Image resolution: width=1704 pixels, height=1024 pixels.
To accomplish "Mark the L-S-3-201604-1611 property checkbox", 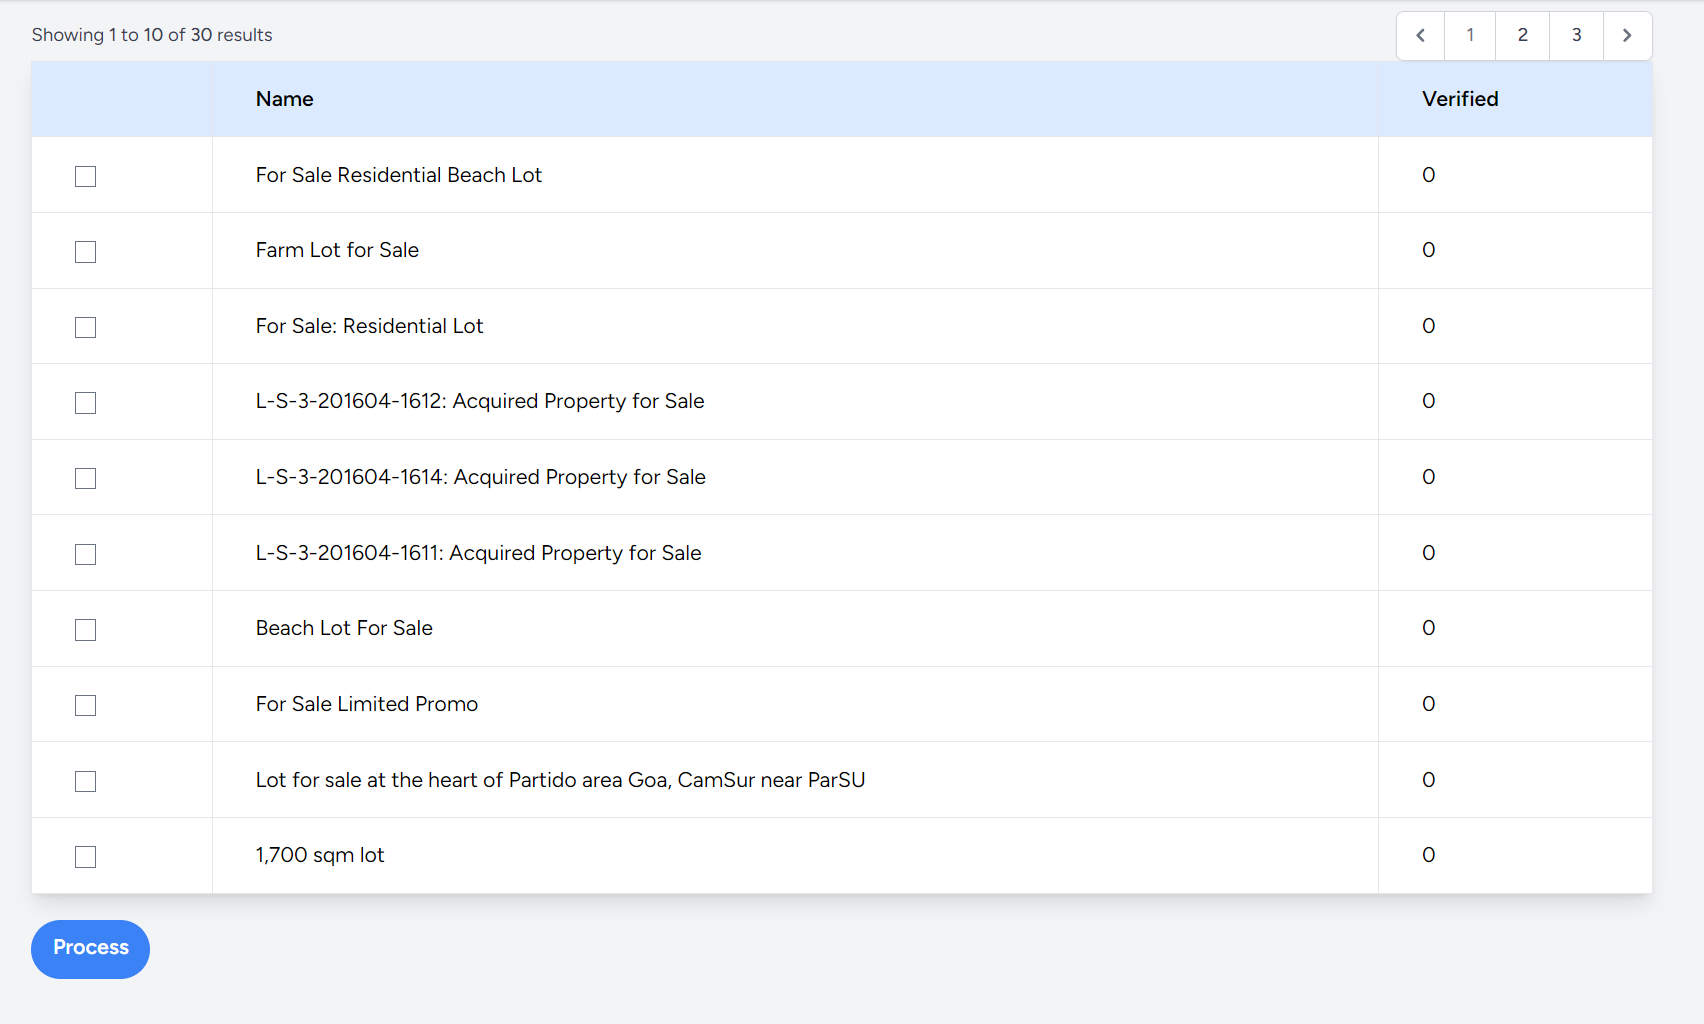I will tap(86, 555).
